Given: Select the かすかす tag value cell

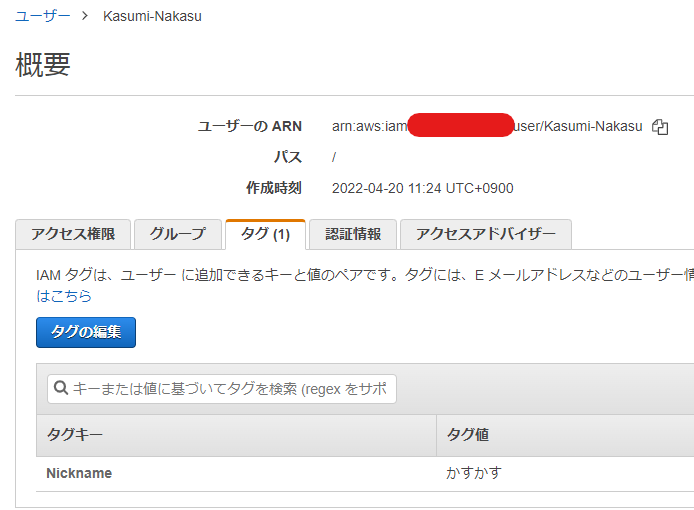Looking at the screenshot, I should [474, 473].
